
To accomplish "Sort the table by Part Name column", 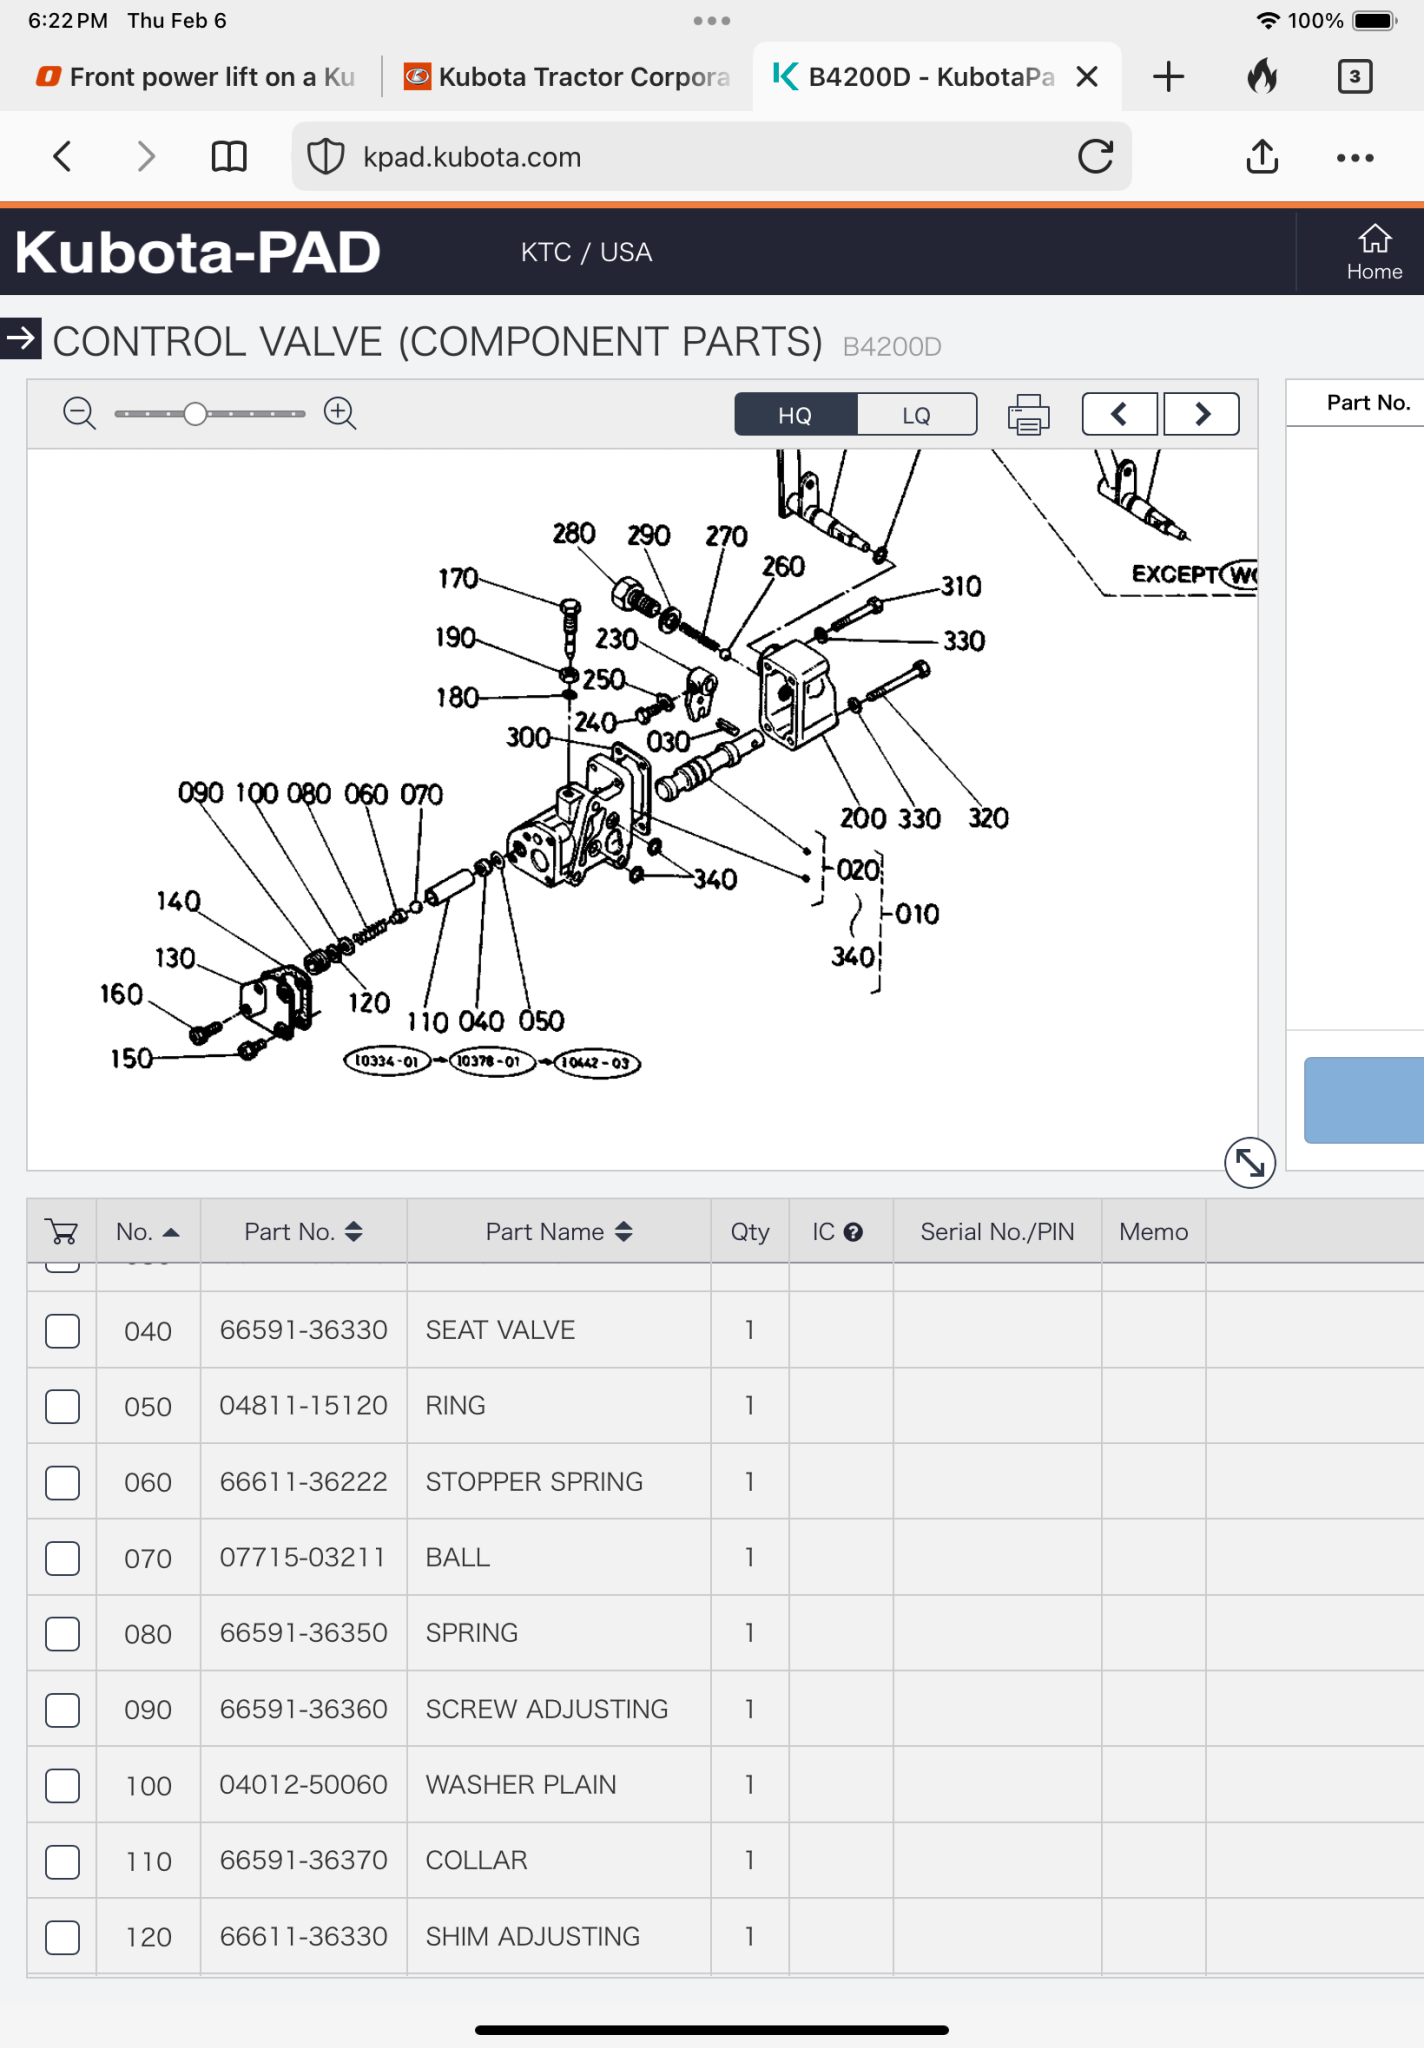I will pos(559,1232).
